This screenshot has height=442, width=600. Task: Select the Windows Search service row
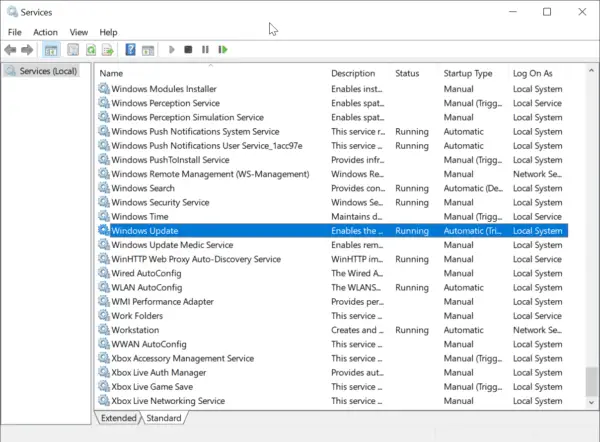point(143,188)
